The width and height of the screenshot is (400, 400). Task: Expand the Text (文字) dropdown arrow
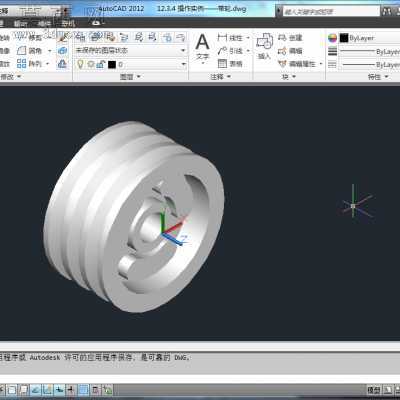[202, 63]
